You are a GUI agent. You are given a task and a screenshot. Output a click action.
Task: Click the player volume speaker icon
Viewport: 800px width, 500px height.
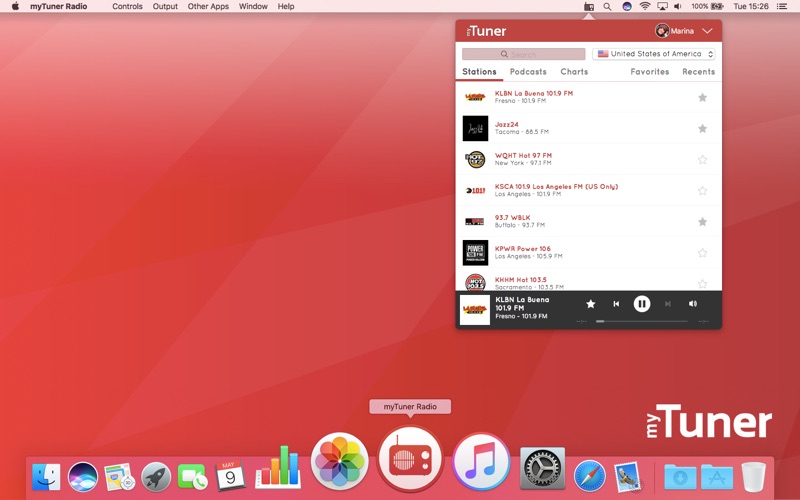pos(693,304)
